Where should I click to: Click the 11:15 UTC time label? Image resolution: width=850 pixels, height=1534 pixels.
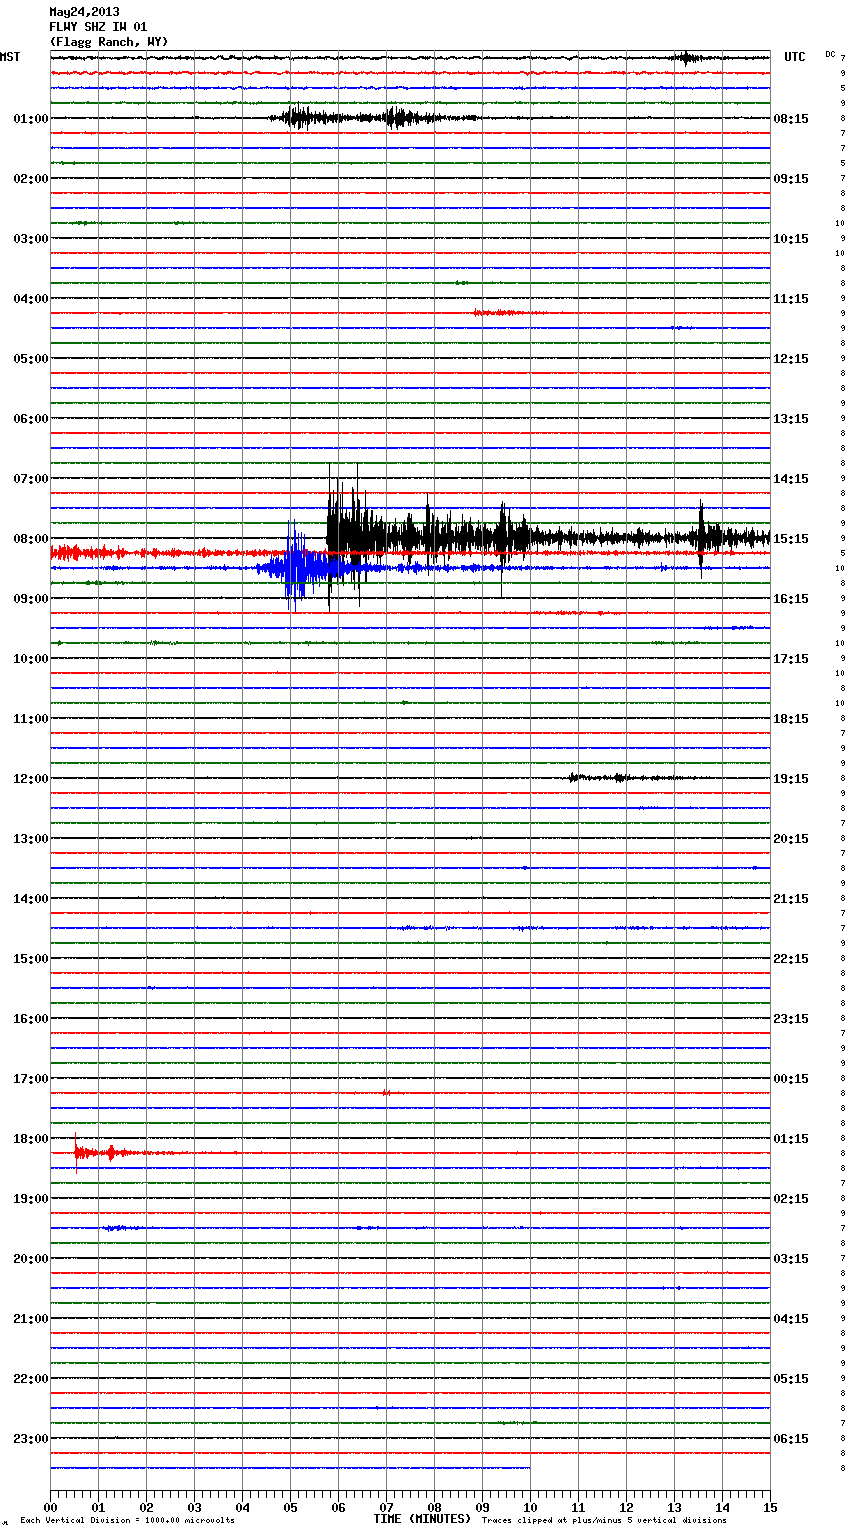791,299
